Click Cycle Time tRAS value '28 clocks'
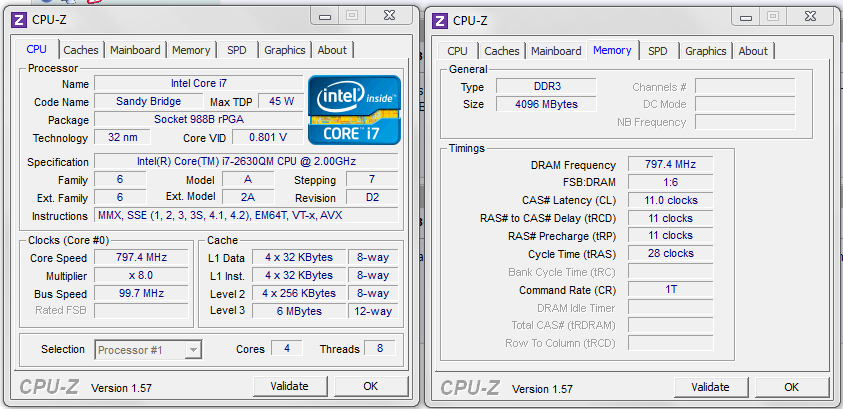Screen dimensions: 843x409 coord(670,254)
